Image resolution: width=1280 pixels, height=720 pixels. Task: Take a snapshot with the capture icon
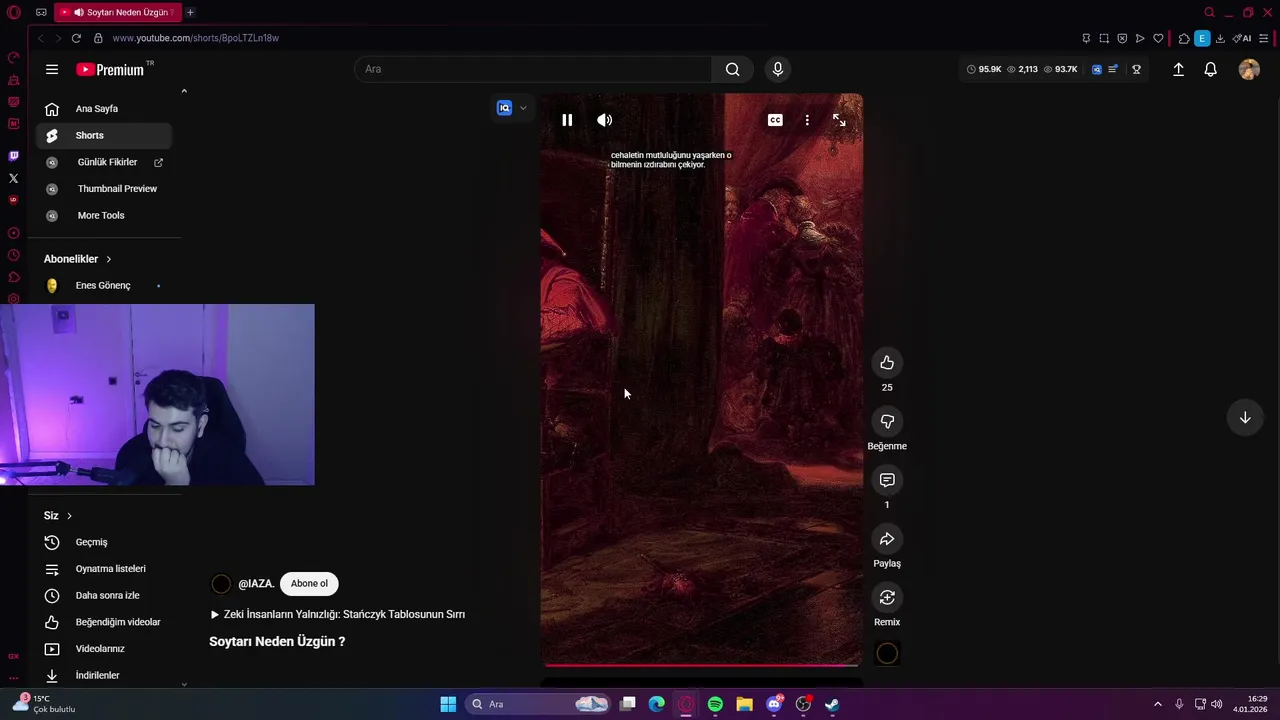(1104, 38)
